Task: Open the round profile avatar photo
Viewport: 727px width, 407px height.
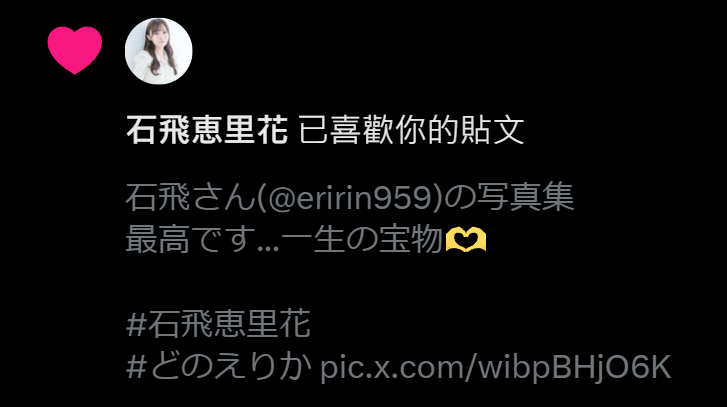Action: pyautogui.click(x=159, y=51)
